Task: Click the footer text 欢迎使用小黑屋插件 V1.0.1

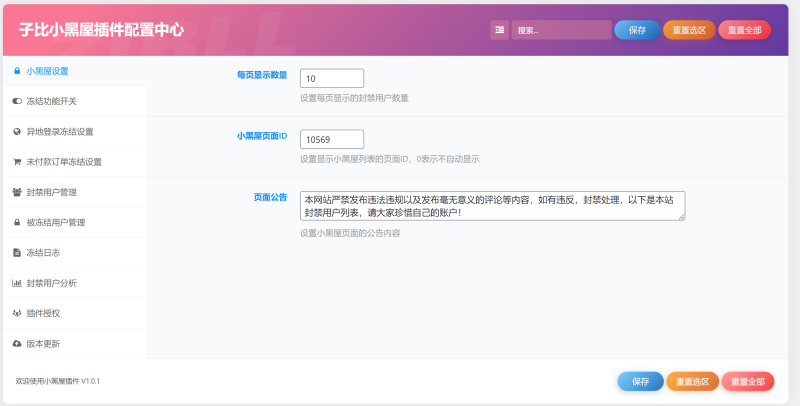Action: point(58,381)
